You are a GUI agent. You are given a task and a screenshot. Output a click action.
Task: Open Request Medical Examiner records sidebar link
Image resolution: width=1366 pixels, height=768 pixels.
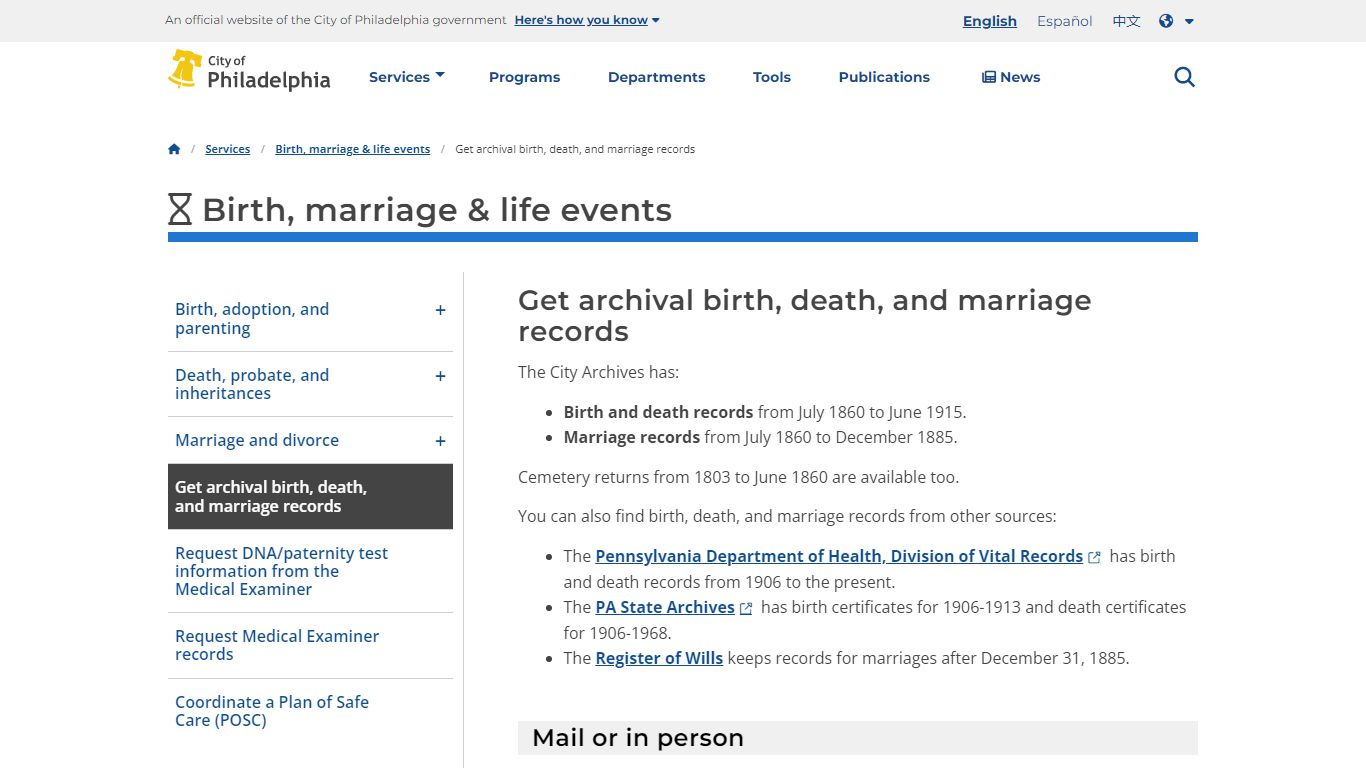(x=277, y=645)
